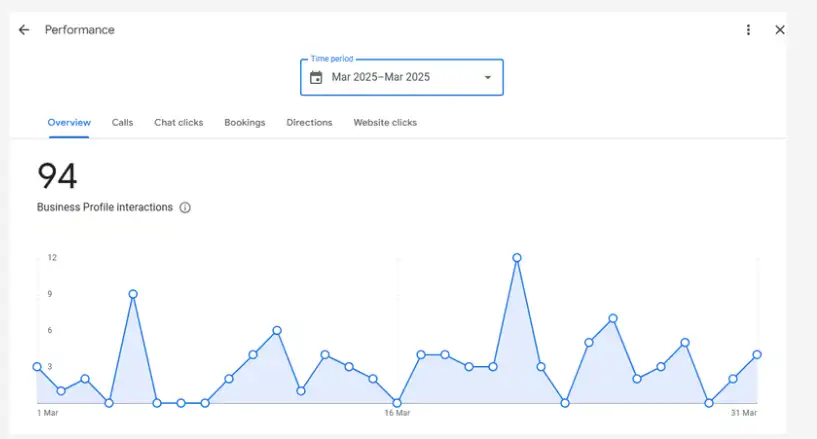The width and height of the screenshot is (817, 439).
Task: Open the Chat clicks tab
Action: click(178, 123)
